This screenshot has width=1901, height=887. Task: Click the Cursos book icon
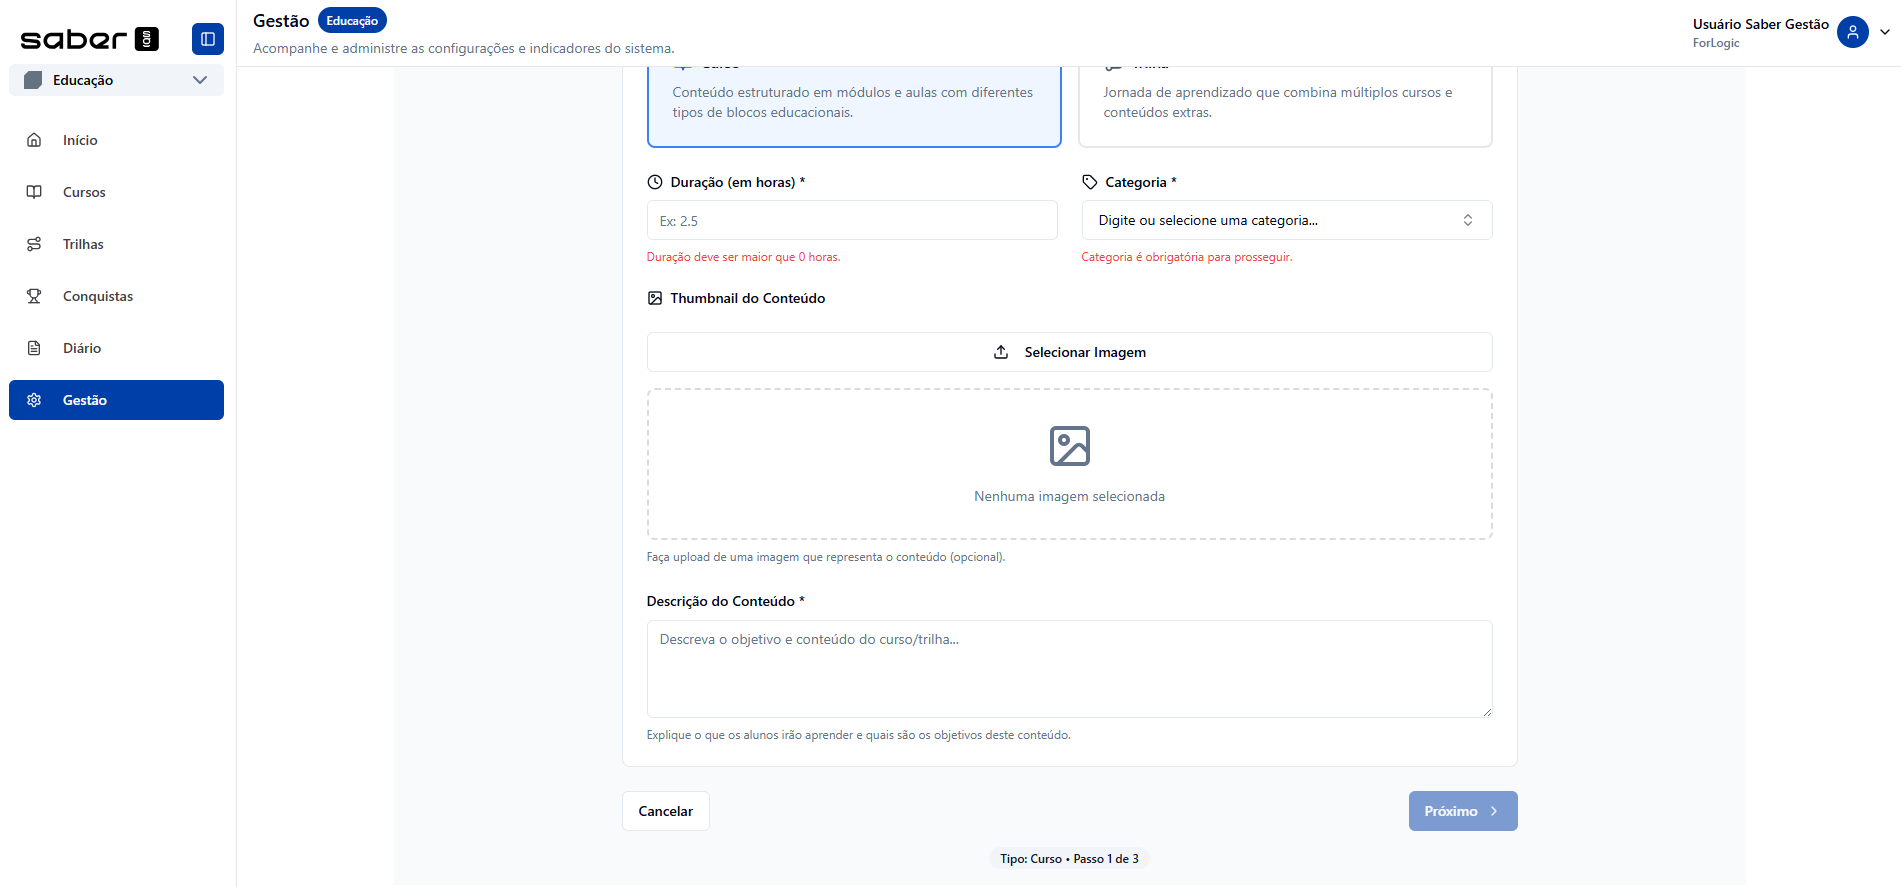(34, 192)
